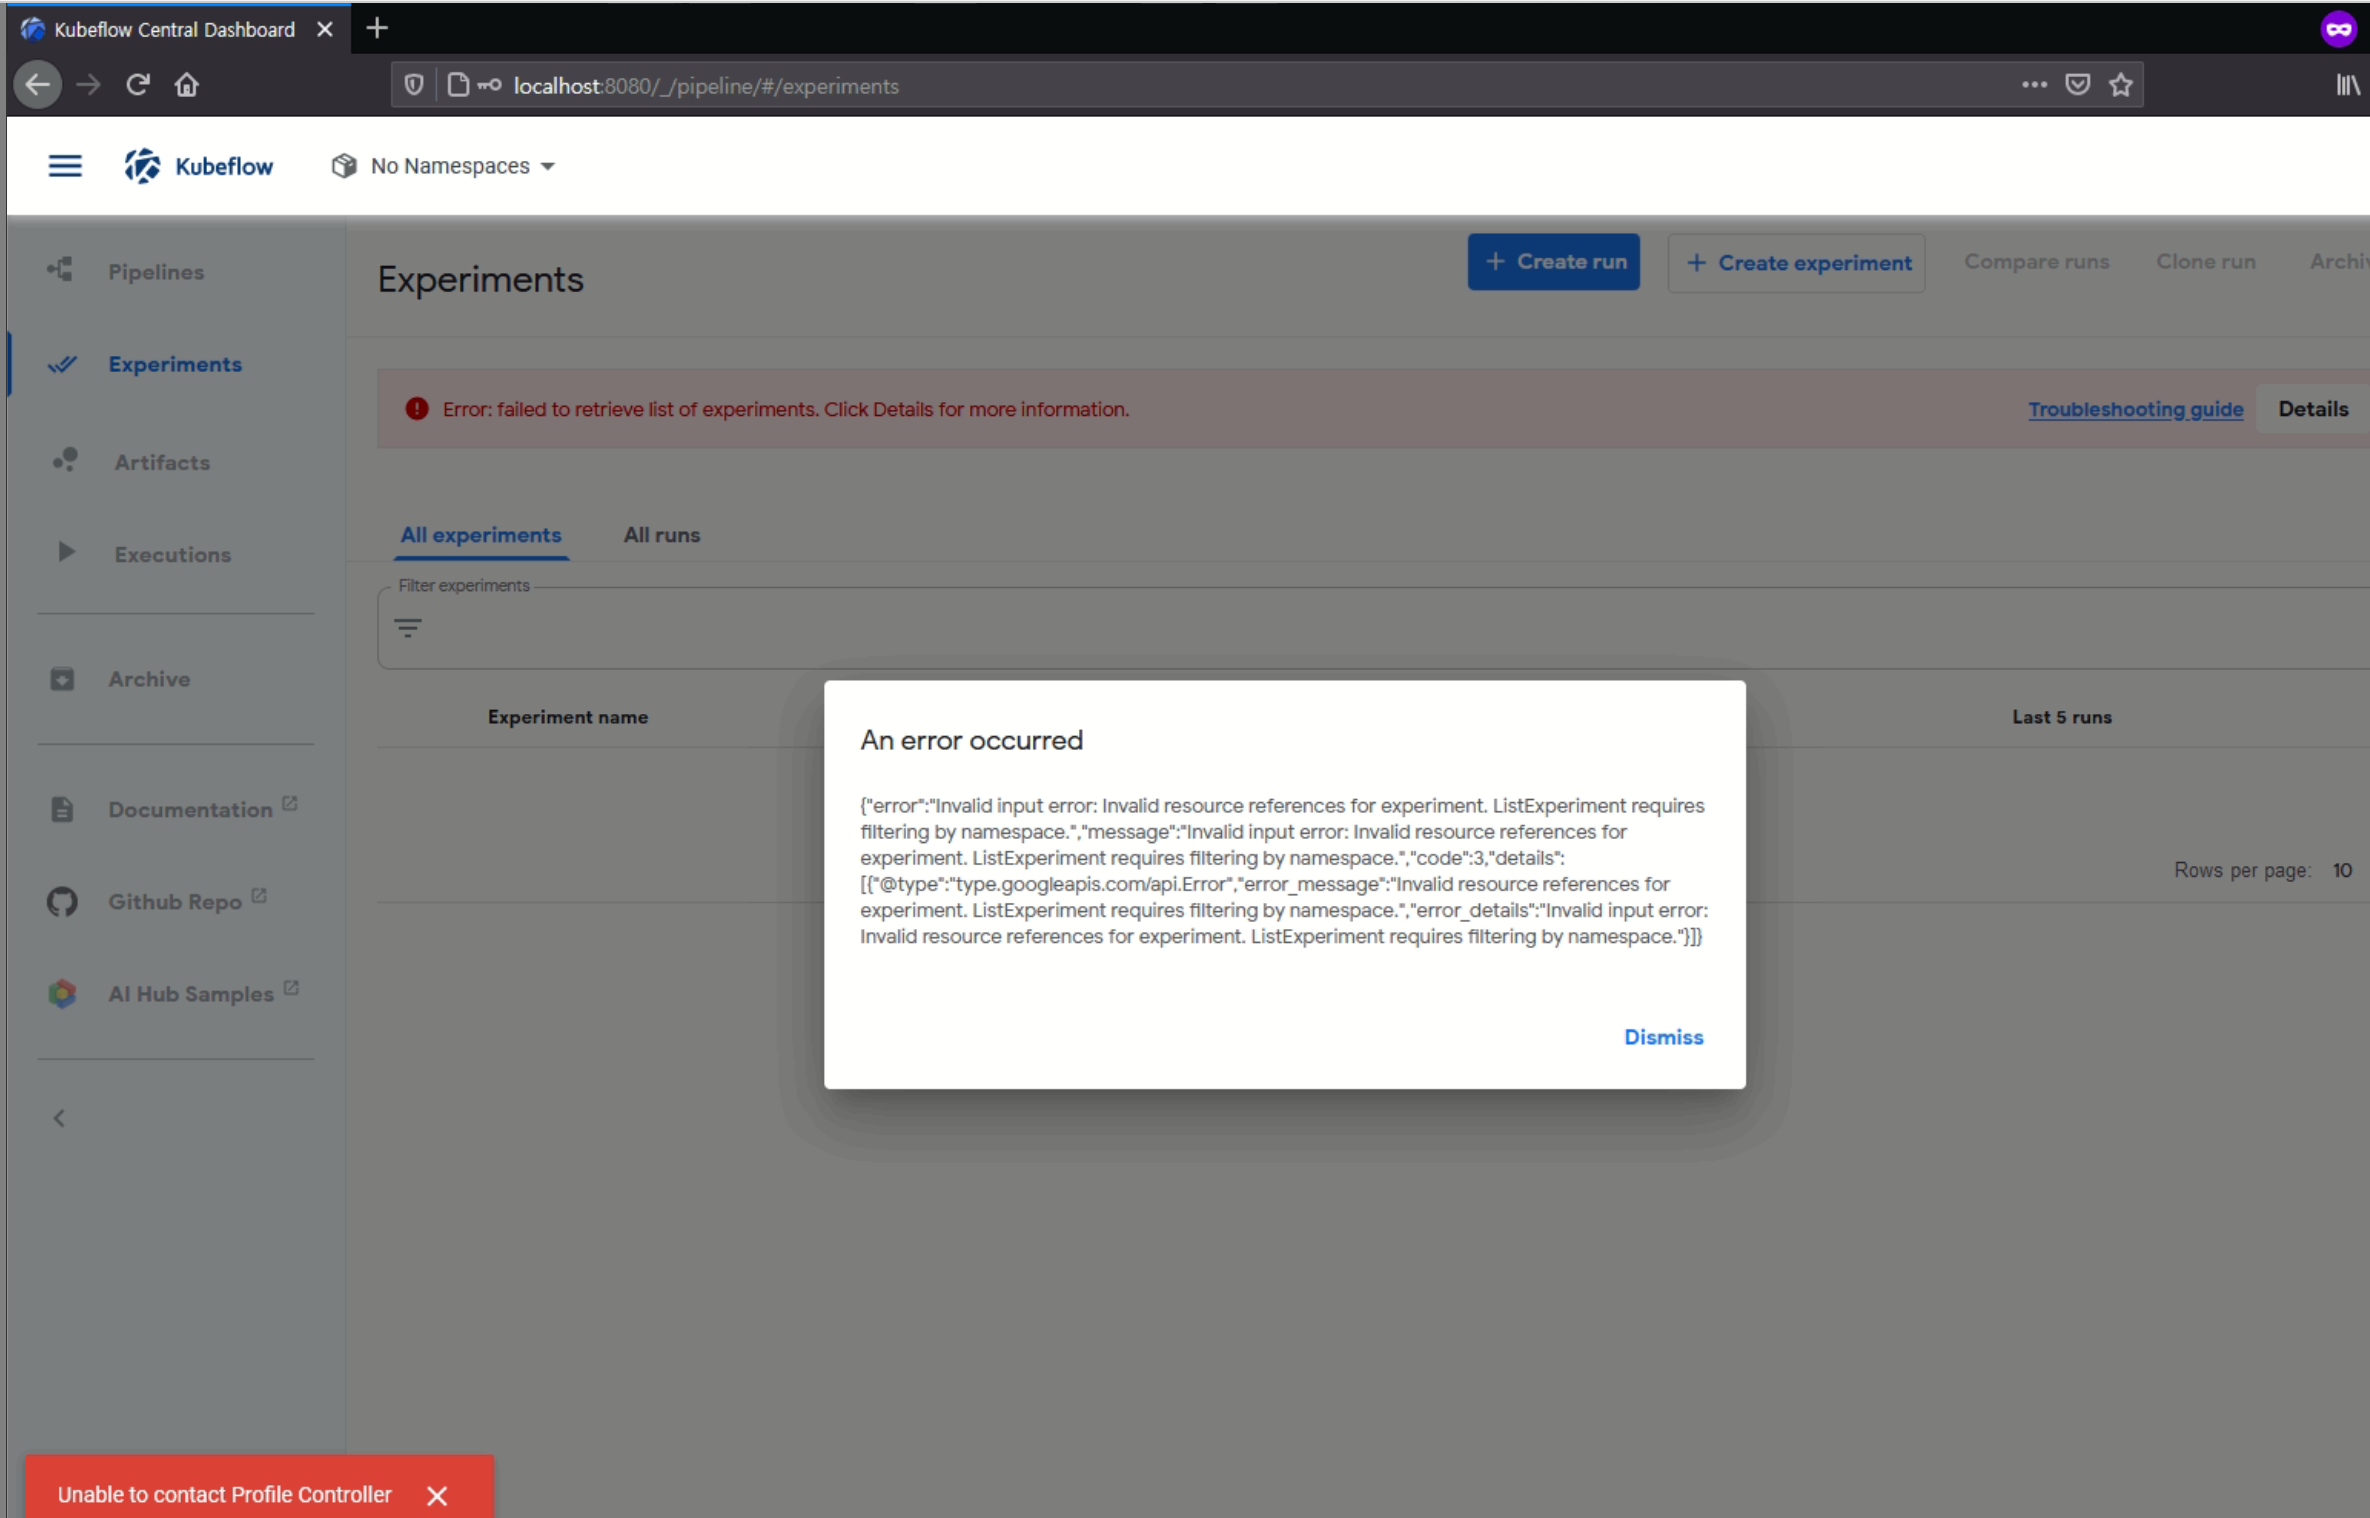This screenshot has height=1518, width=2370.
Task: Open the hamburger navigation menu
Action: click(64, 165)
